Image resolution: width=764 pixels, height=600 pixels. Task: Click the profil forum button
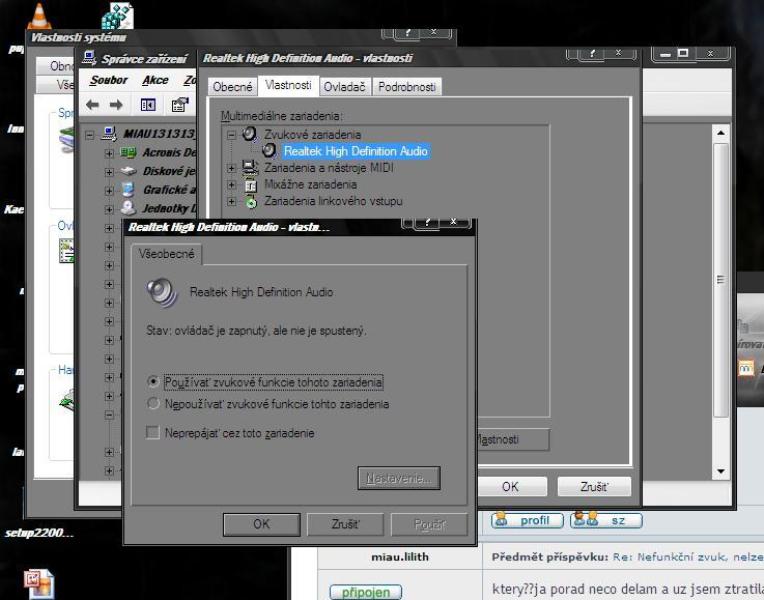tap(527, 520)
